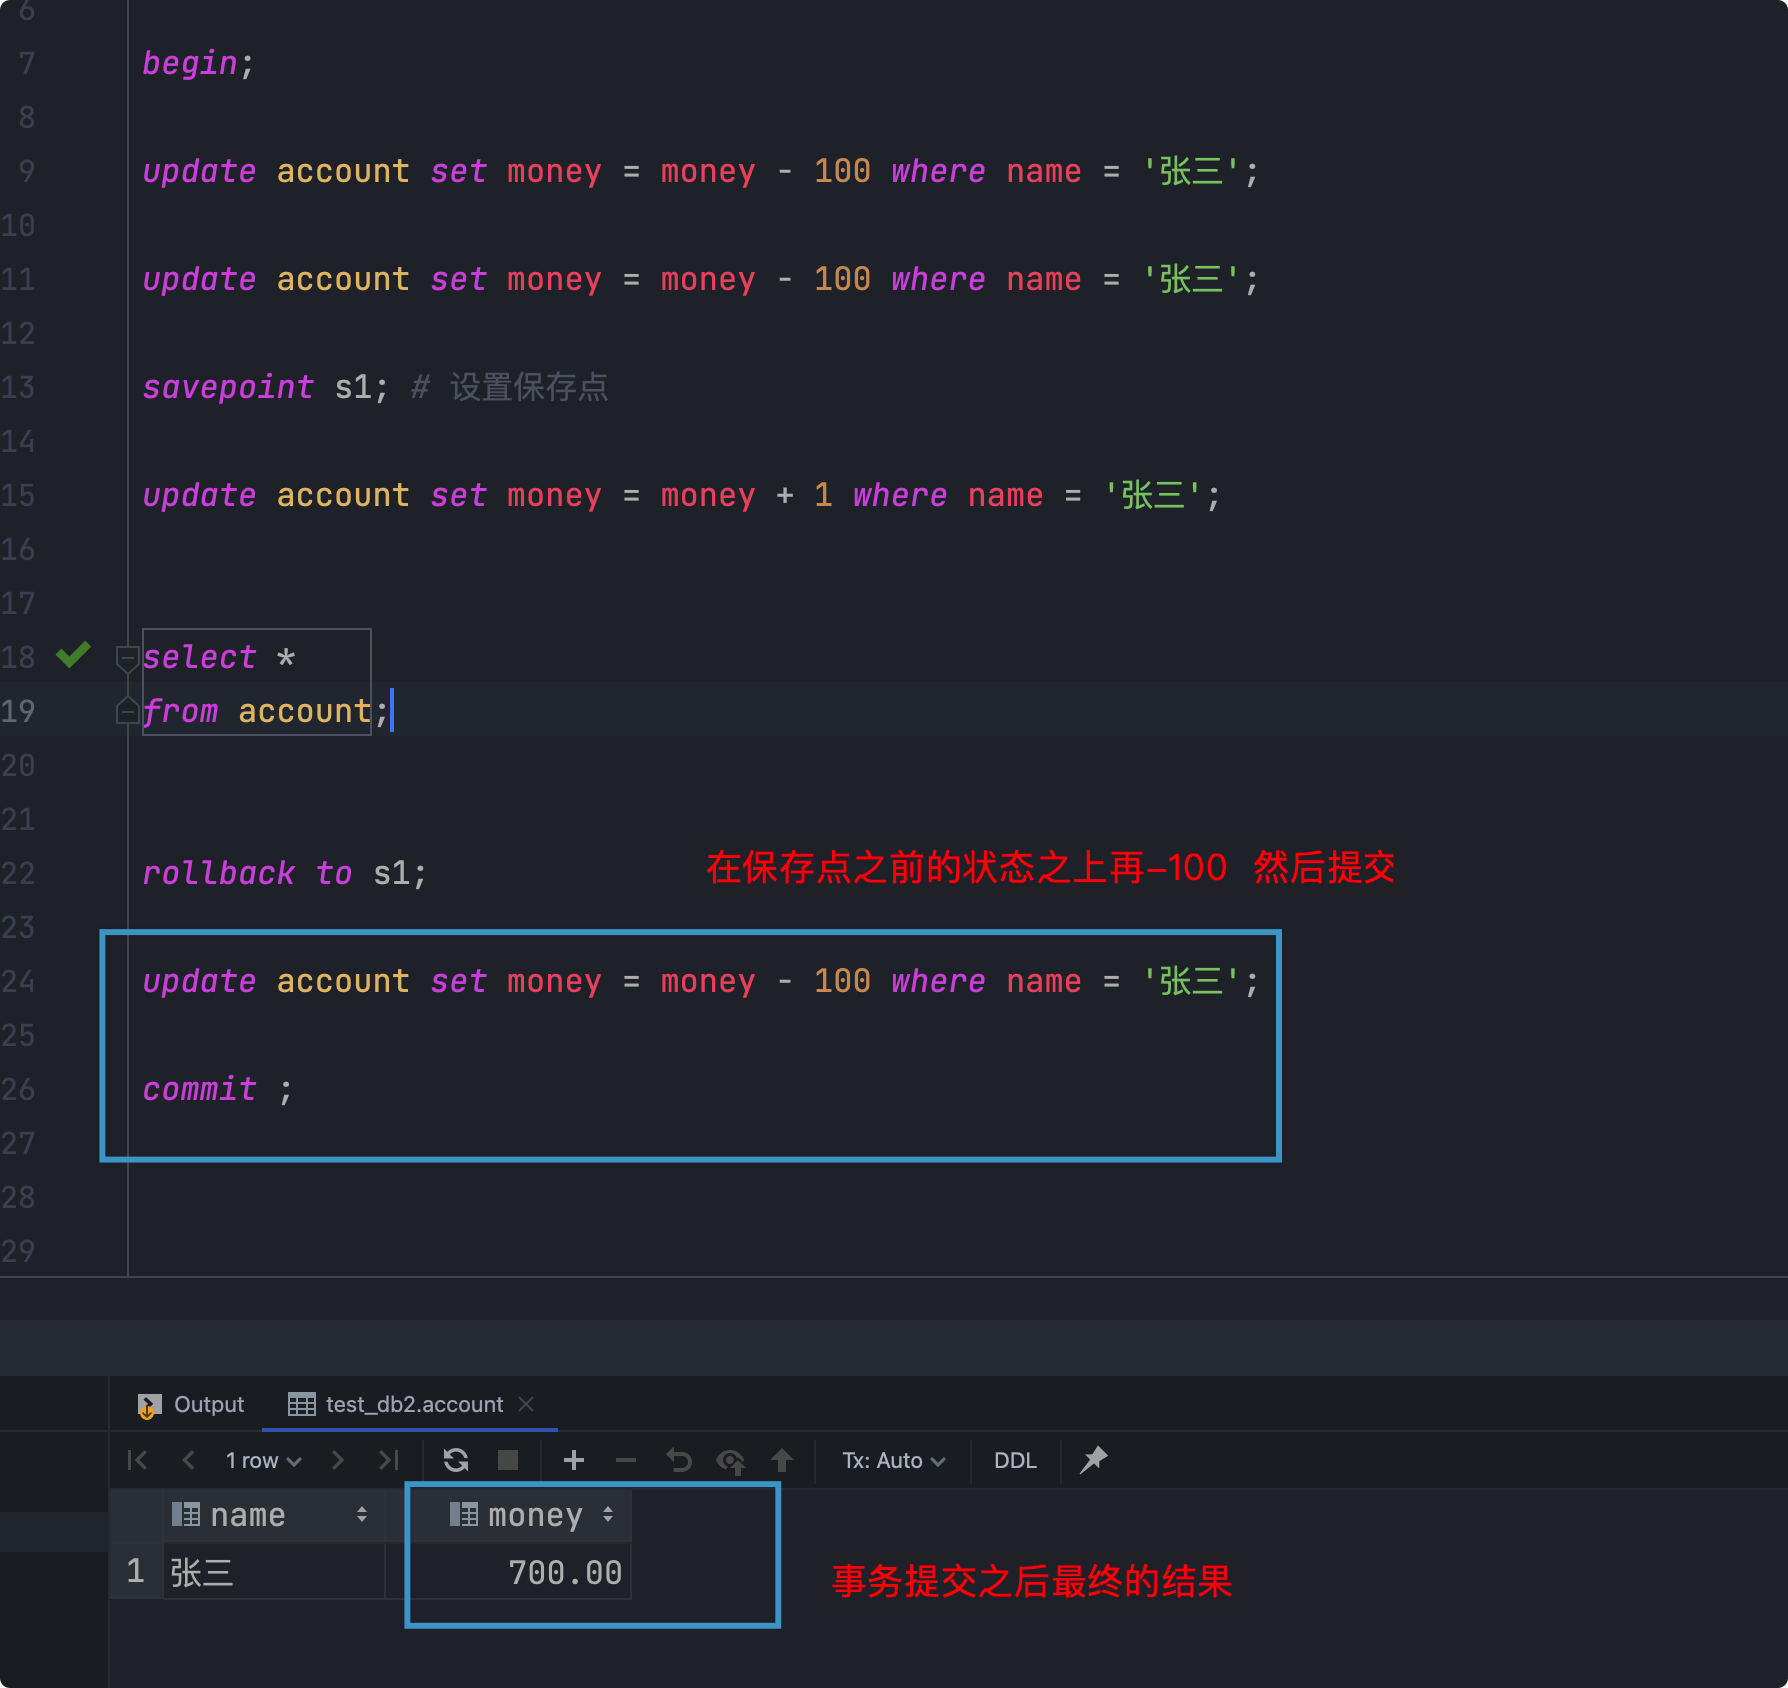This screenshot has height=1688, width=1788.
Task: Delete the selected row with minus icon
Action: 626,1460
